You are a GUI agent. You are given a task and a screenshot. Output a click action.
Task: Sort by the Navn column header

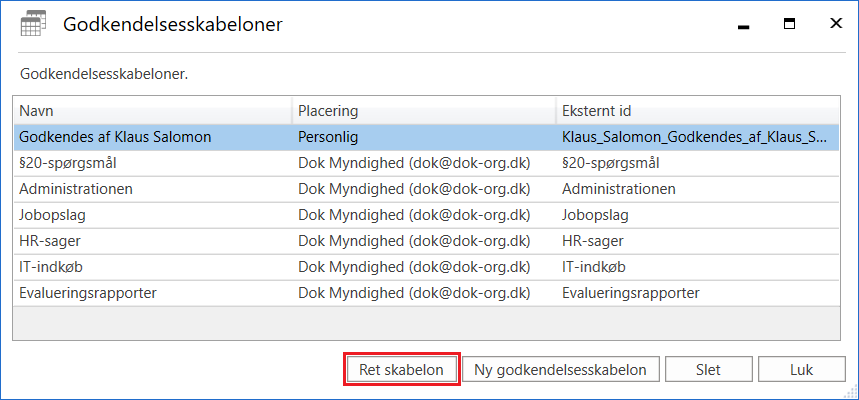152,110
